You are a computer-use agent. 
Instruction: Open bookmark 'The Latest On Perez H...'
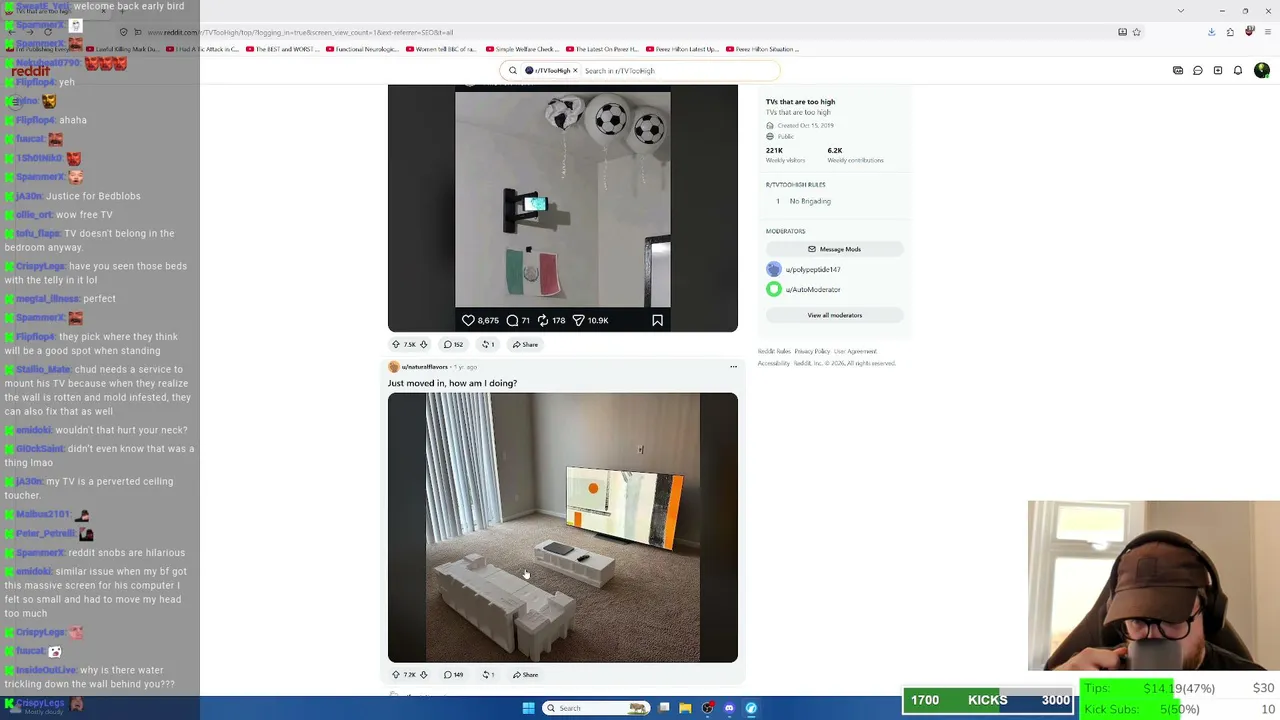600,49
